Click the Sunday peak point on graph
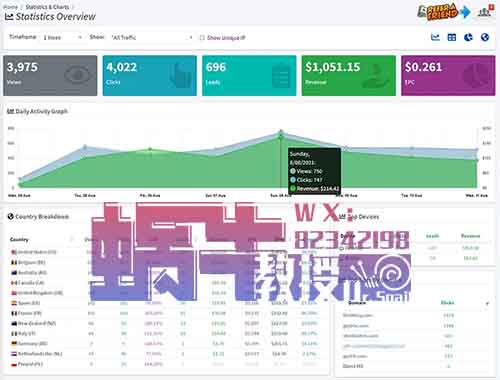Image resolution: width=500 pixels, height=380 pixels. click(281, 131)
